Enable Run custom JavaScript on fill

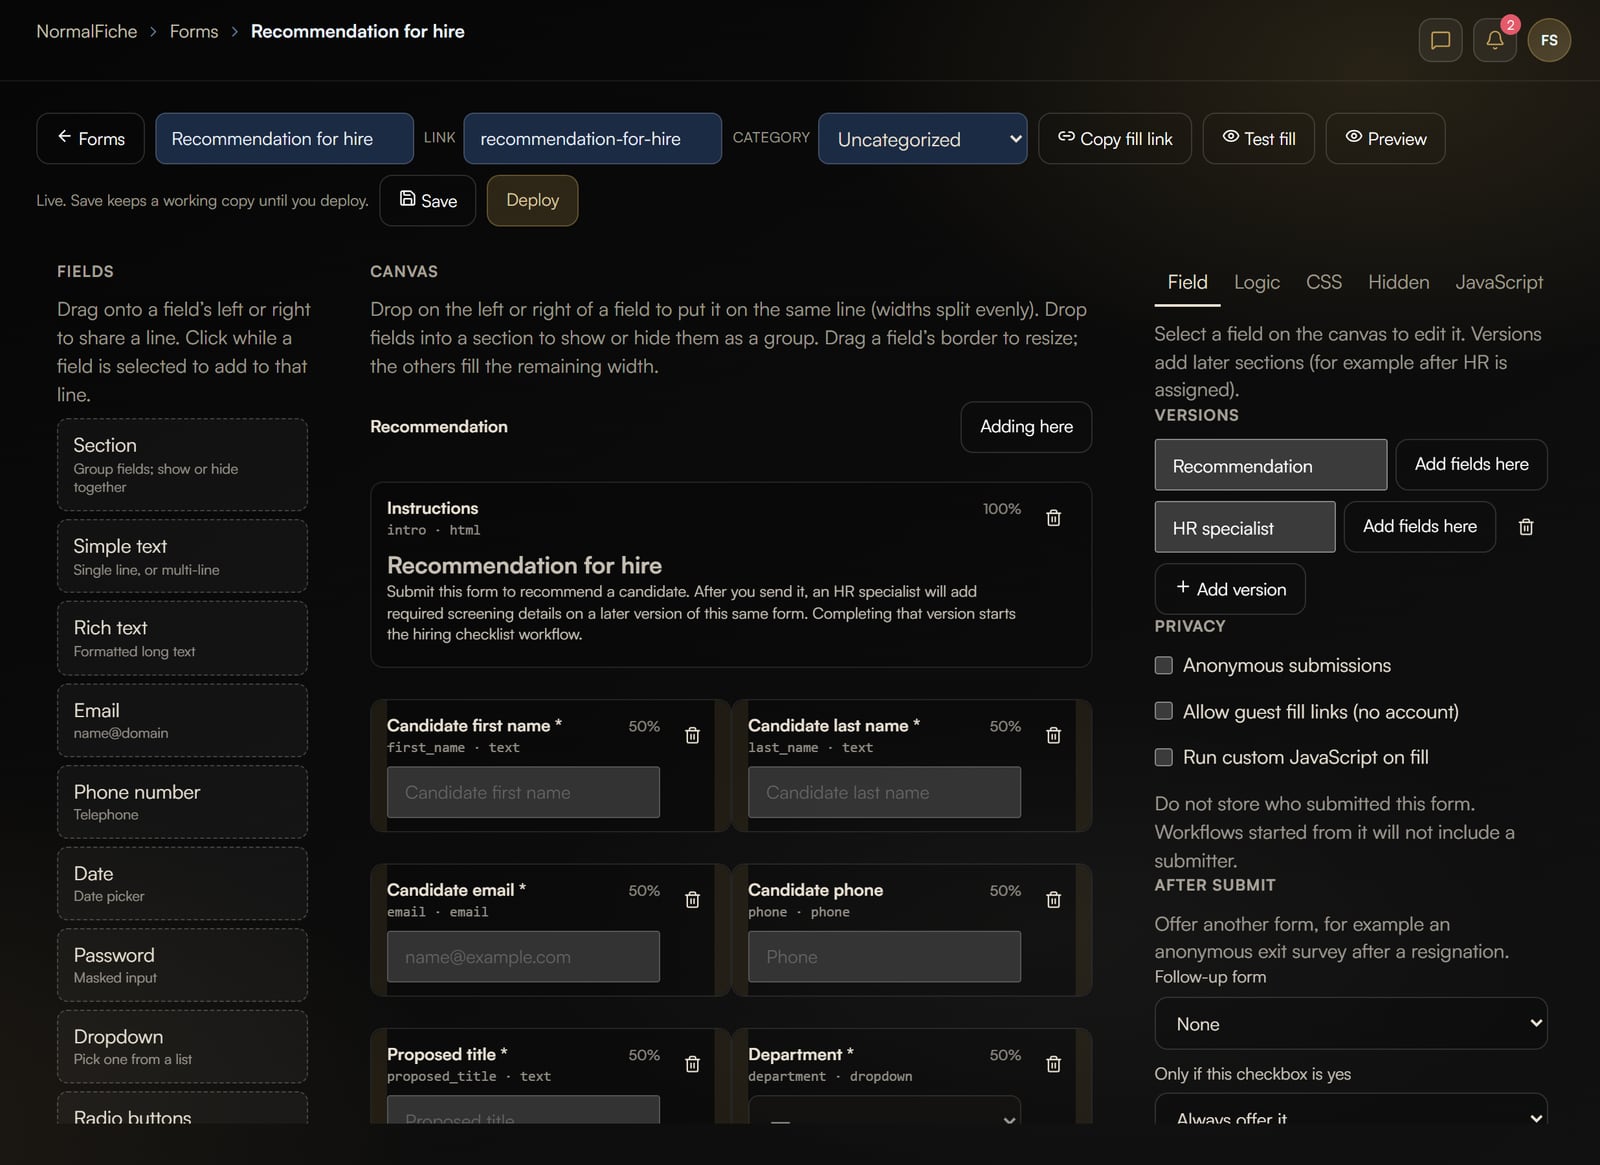[x=1163, y=757]
